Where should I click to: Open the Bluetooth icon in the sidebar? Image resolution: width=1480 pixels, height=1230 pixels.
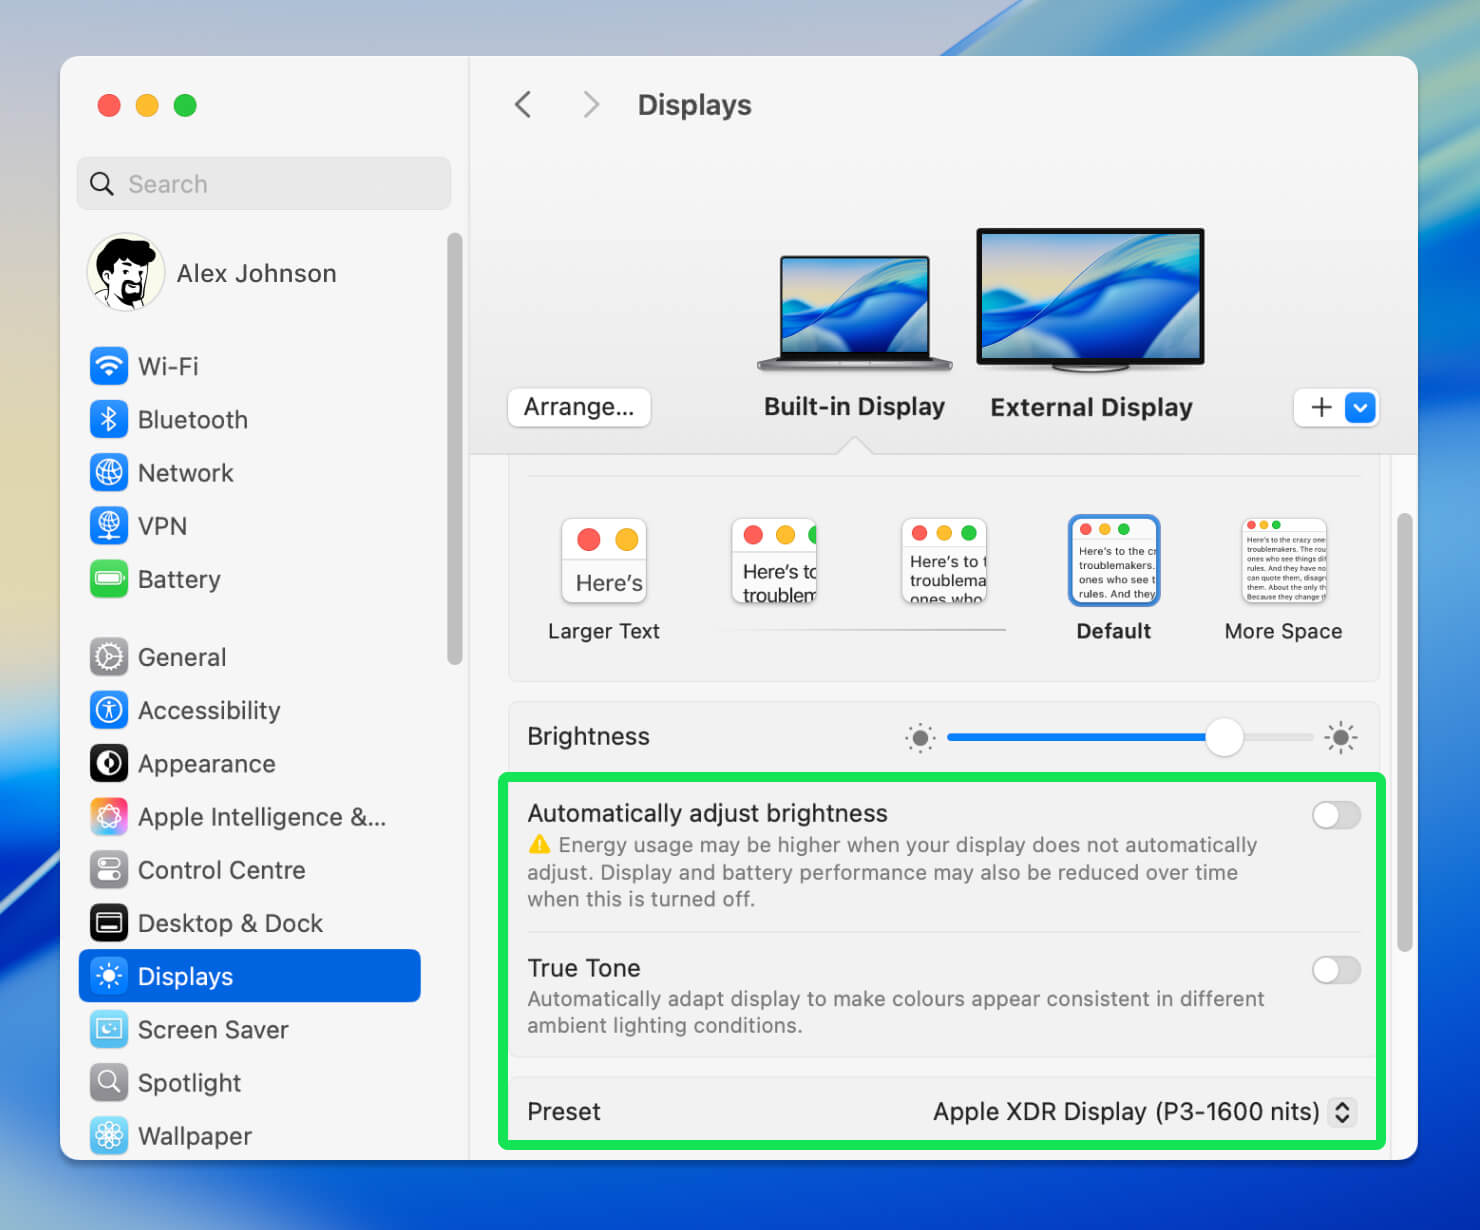point(109,419)
